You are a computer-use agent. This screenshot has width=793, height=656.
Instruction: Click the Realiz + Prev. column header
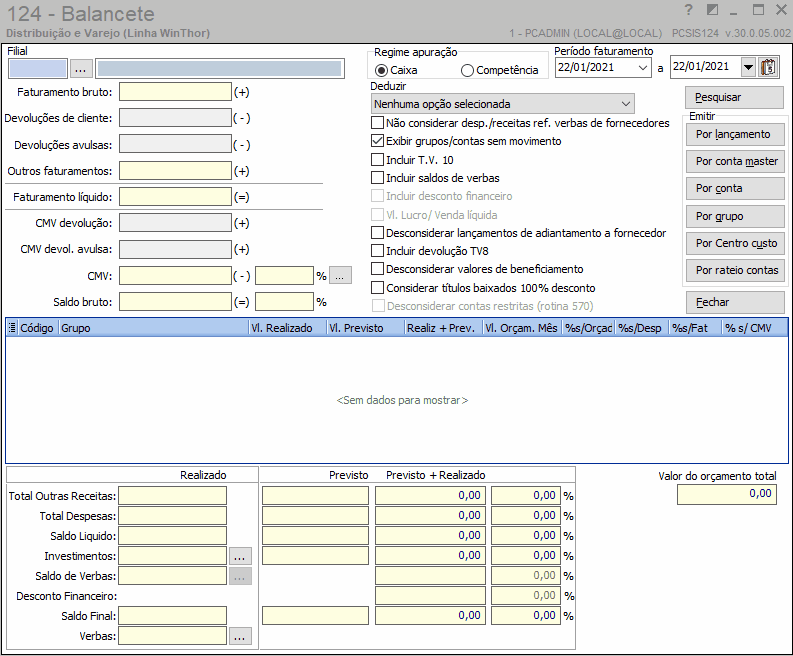[x=444, y=328]
